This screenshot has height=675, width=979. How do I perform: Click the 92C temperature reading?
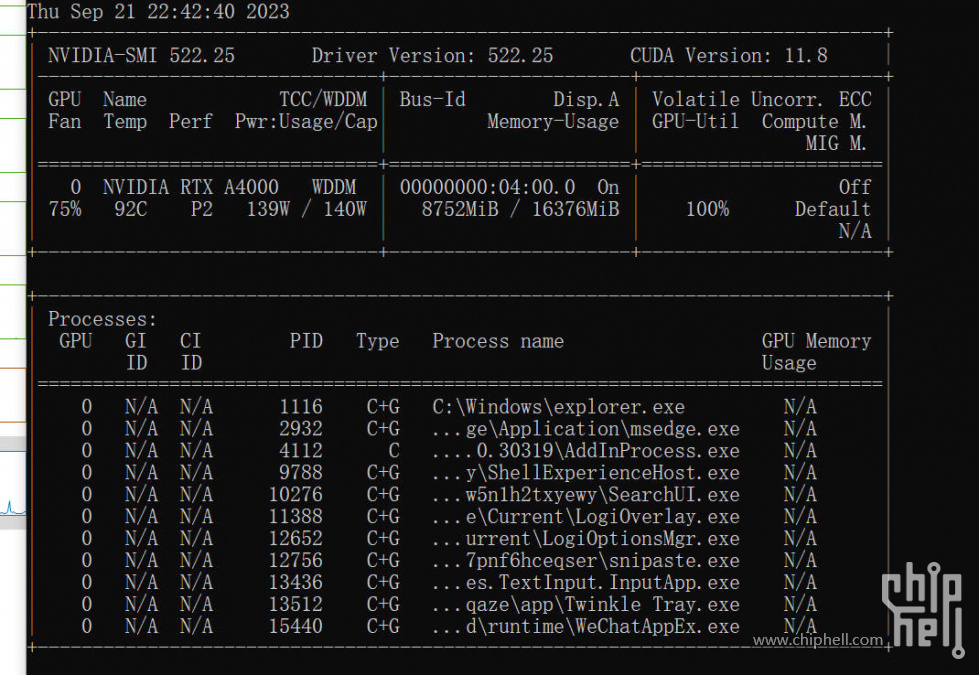point(130,209)
